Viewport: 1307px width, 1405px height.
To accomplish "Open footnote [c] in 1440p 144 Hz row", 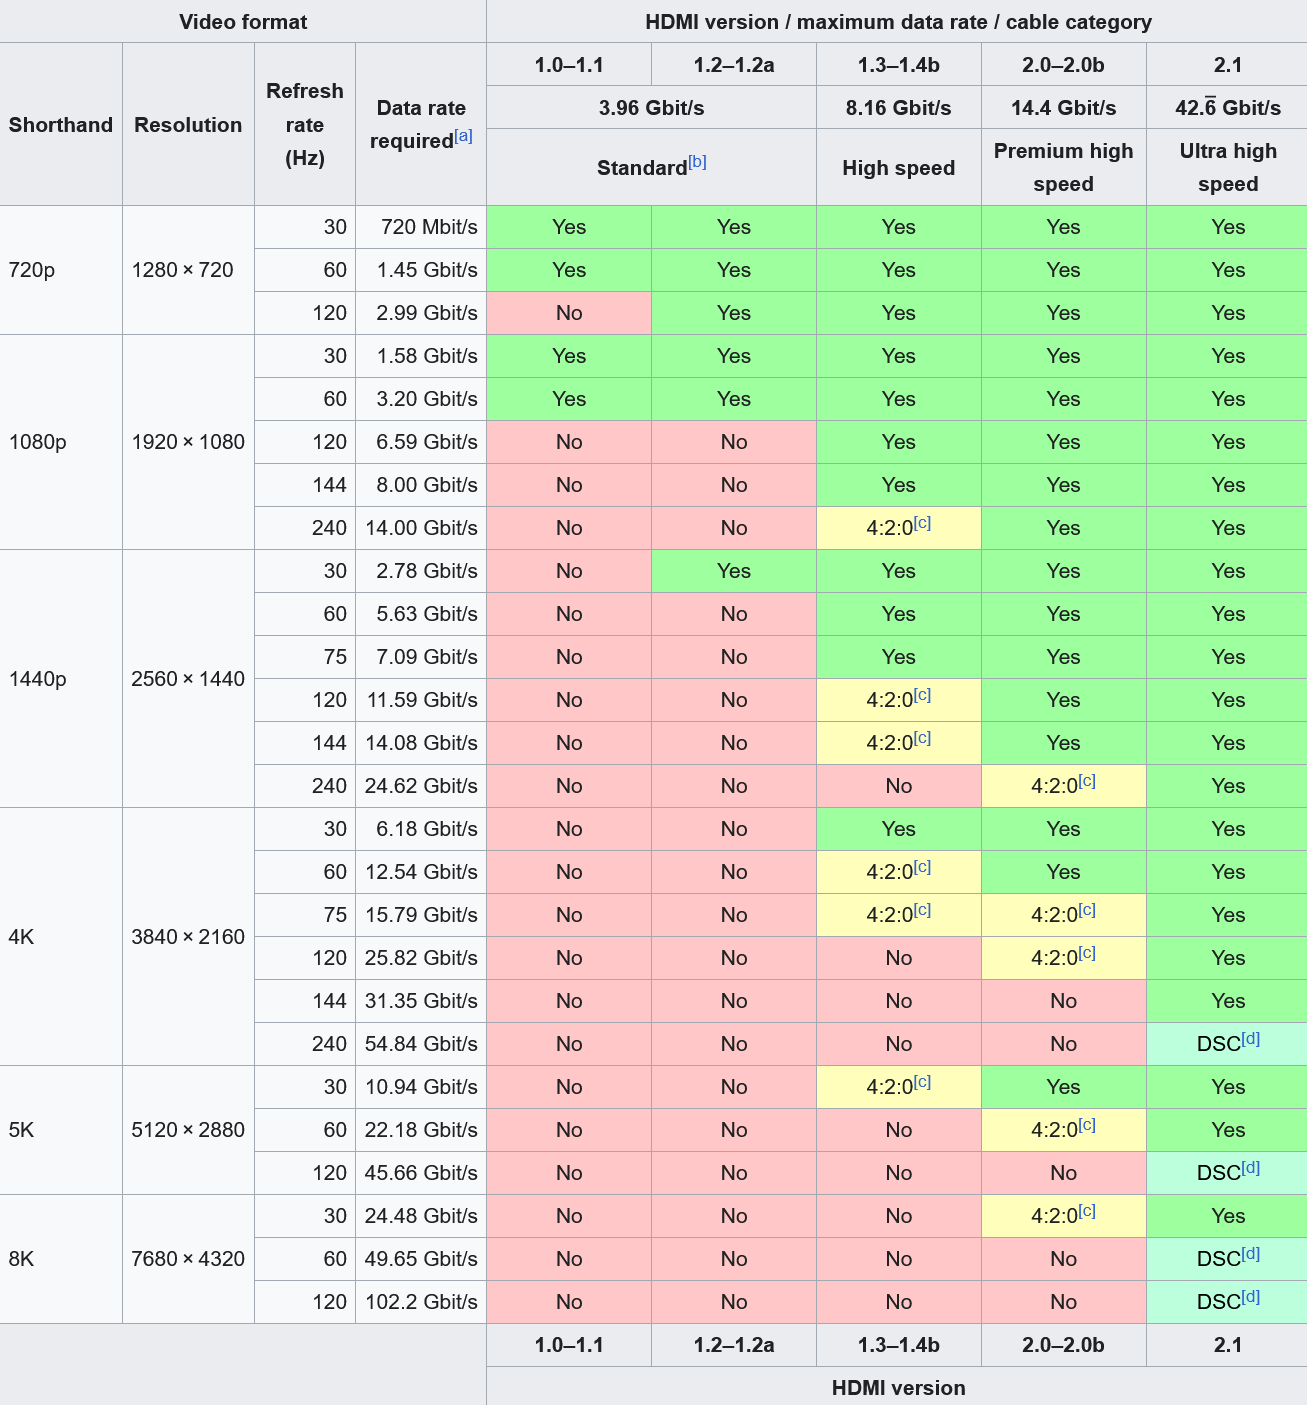I will (922, 737).
